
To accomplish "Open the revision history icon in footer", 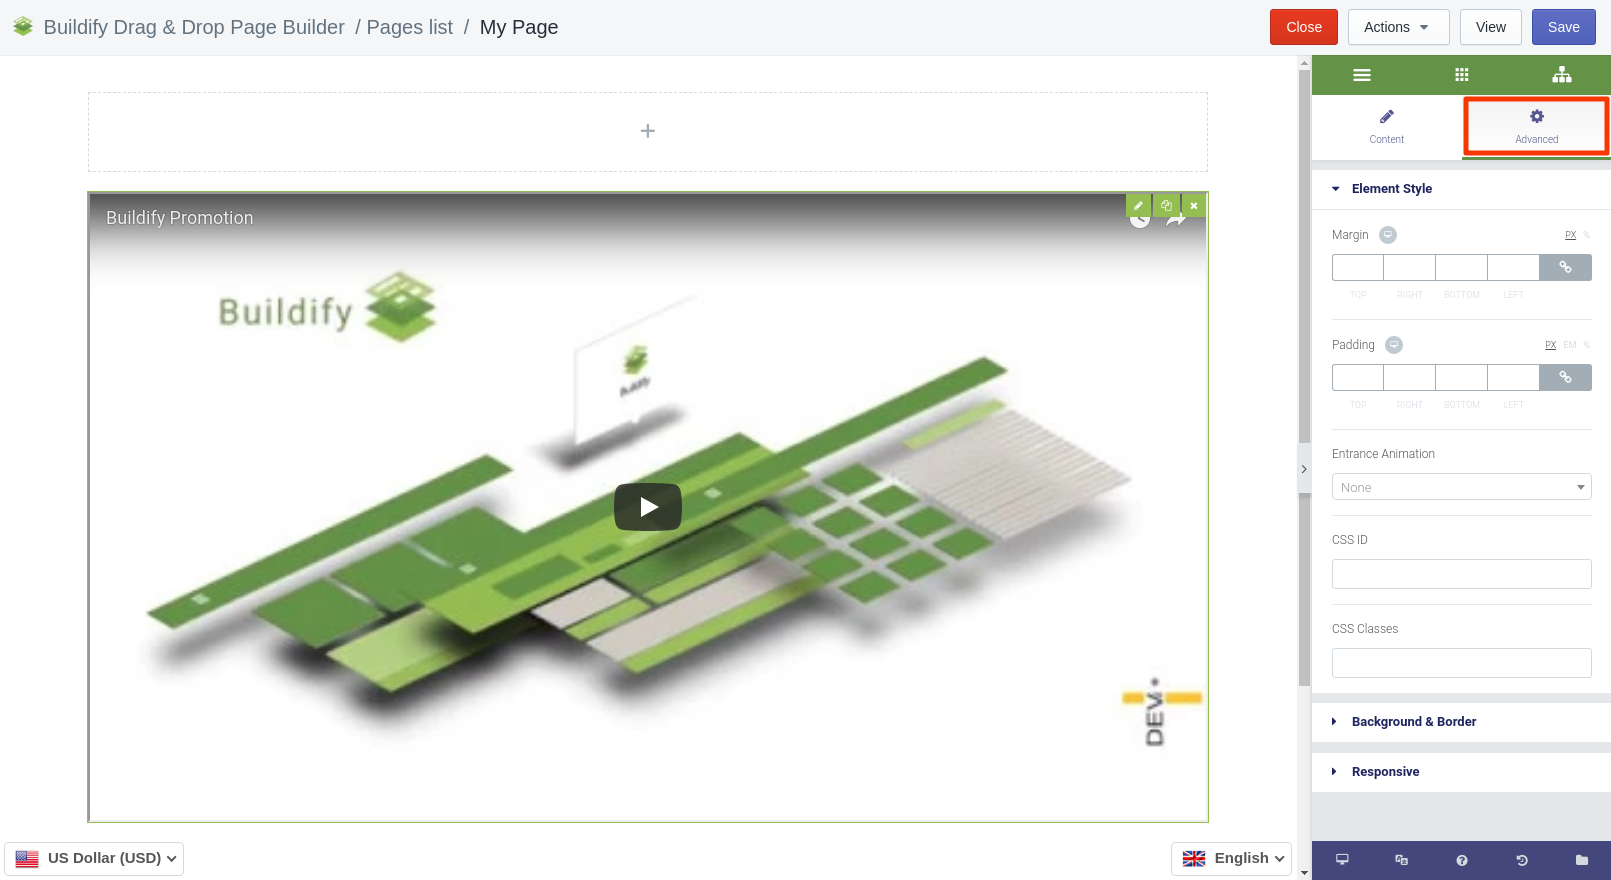I will 1521,860.
